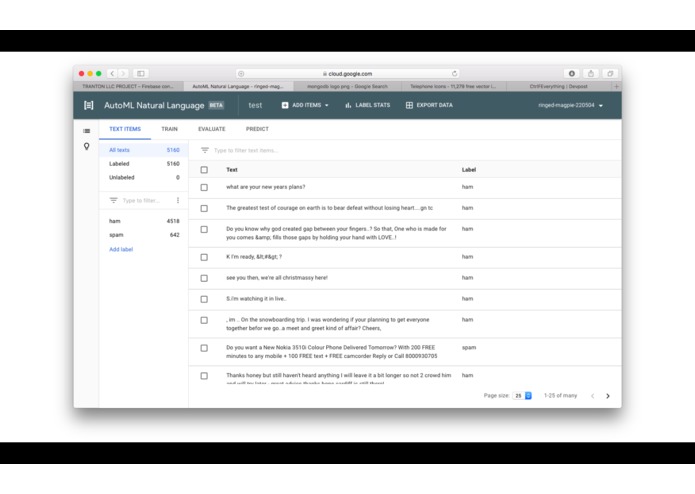Click the green macOS fullscreen button
Viewport: 695px width, 494px height.
(99, 74)
